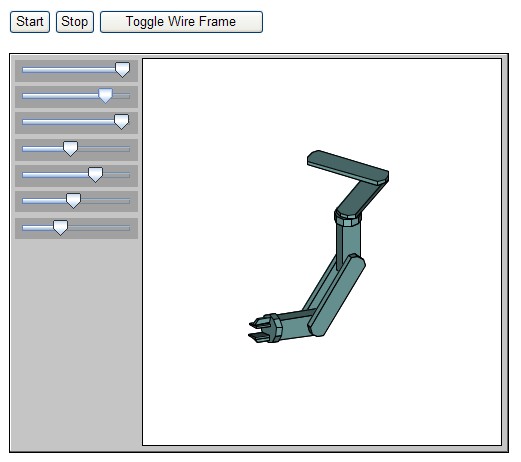Click the empty track right of second slider thumb
This screenshot has width=521, height=462.
(x=121, y=96)
